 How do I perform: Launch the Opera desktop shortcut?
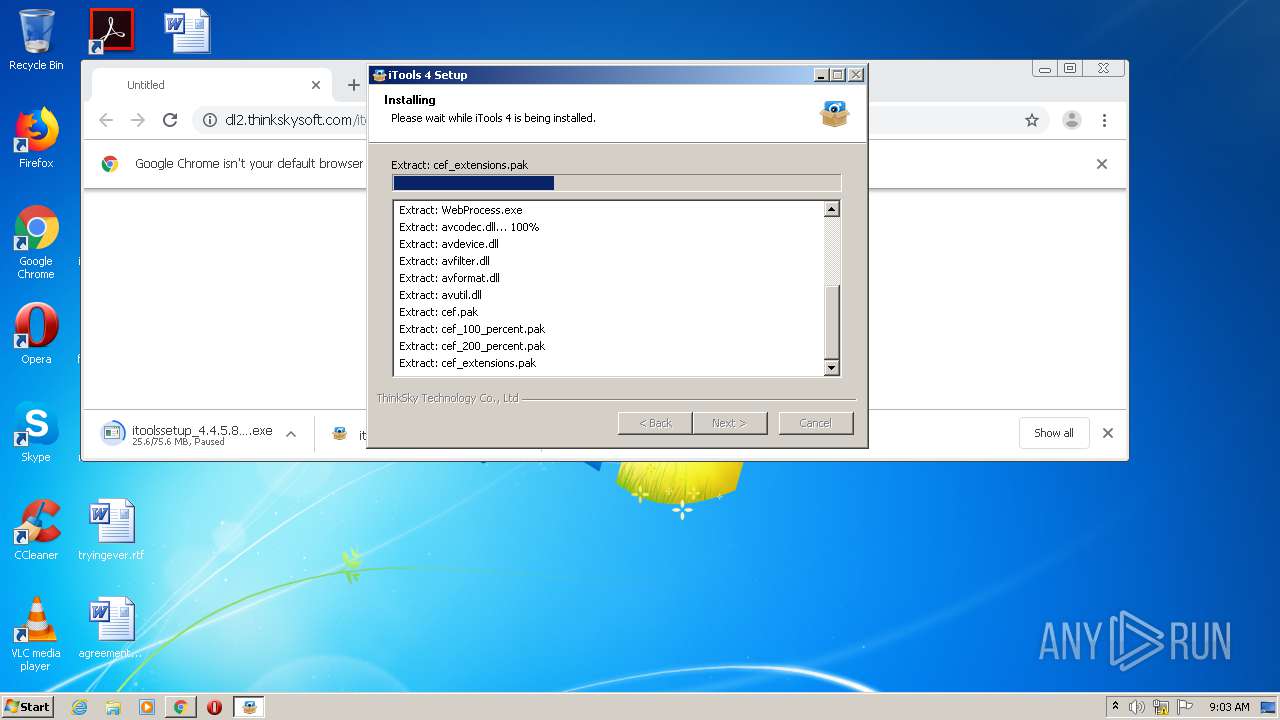pyautogui.click(x=36, y=333)
